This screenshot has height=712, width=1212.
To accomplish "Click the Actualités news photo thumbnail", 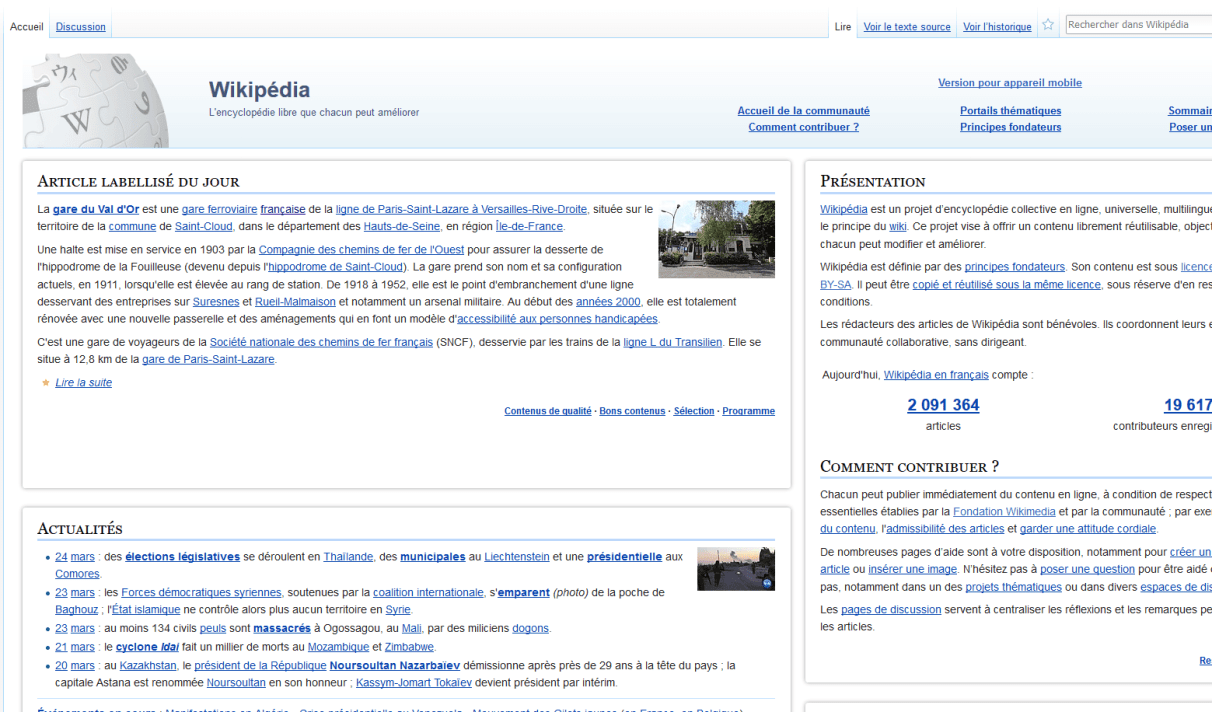I will click(x=736, y=568).
